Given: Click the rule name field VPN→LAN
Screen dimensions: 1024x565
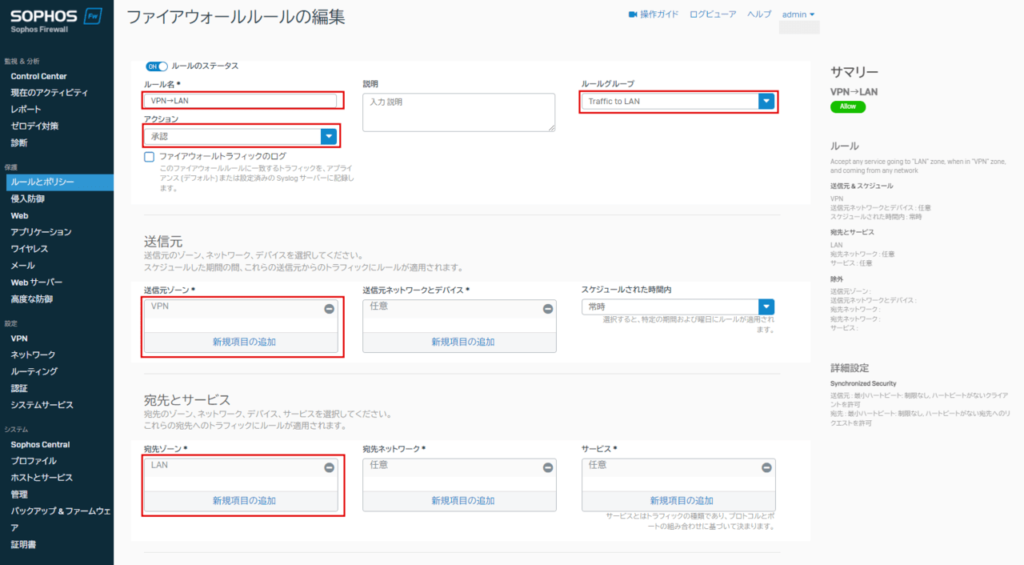Looking at the screenshot, I should pyautogui.click(x=240, y=101).
